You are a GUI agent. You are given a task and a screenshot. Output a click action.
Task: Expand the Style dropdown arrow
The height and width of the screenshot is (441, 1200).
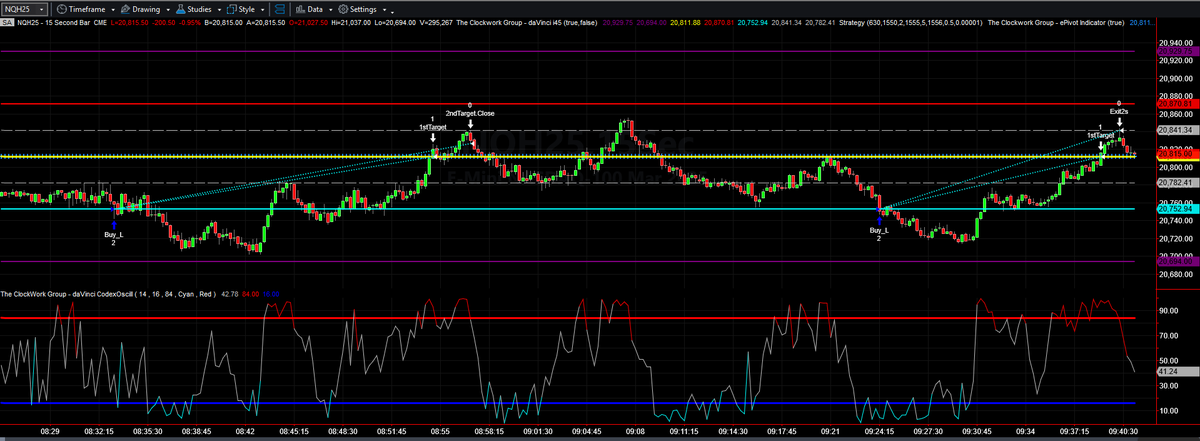click(x=263, y=8)
